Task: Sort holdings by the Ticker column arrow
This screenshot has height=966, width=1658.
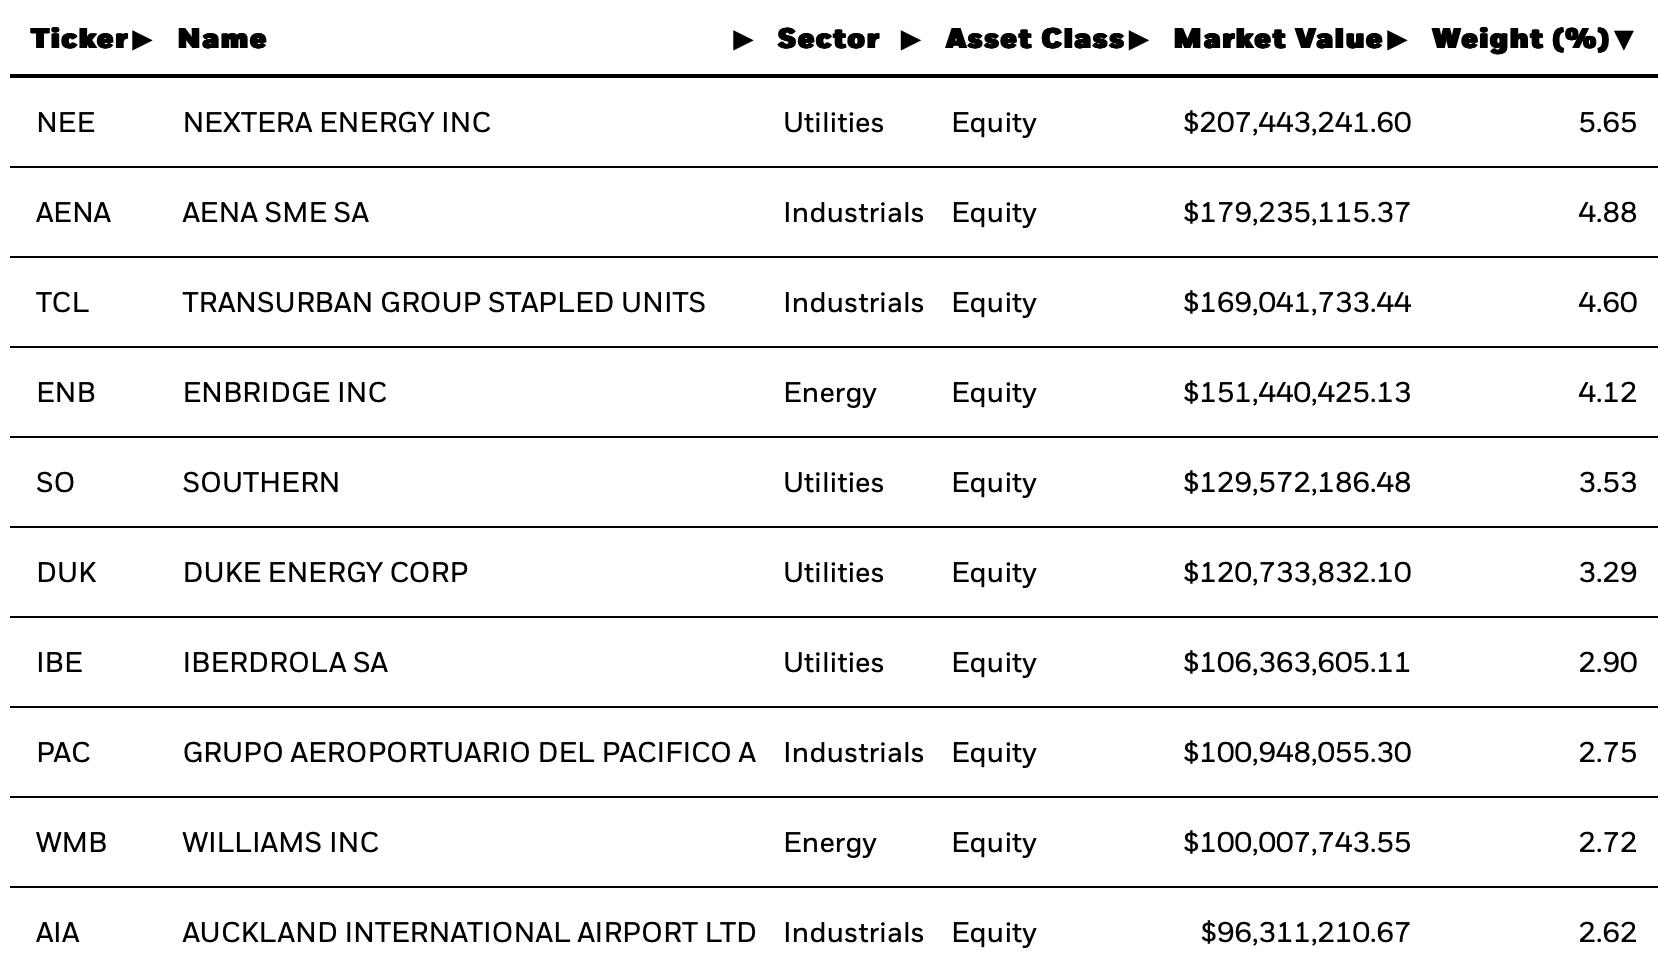Action: point(142,40)
